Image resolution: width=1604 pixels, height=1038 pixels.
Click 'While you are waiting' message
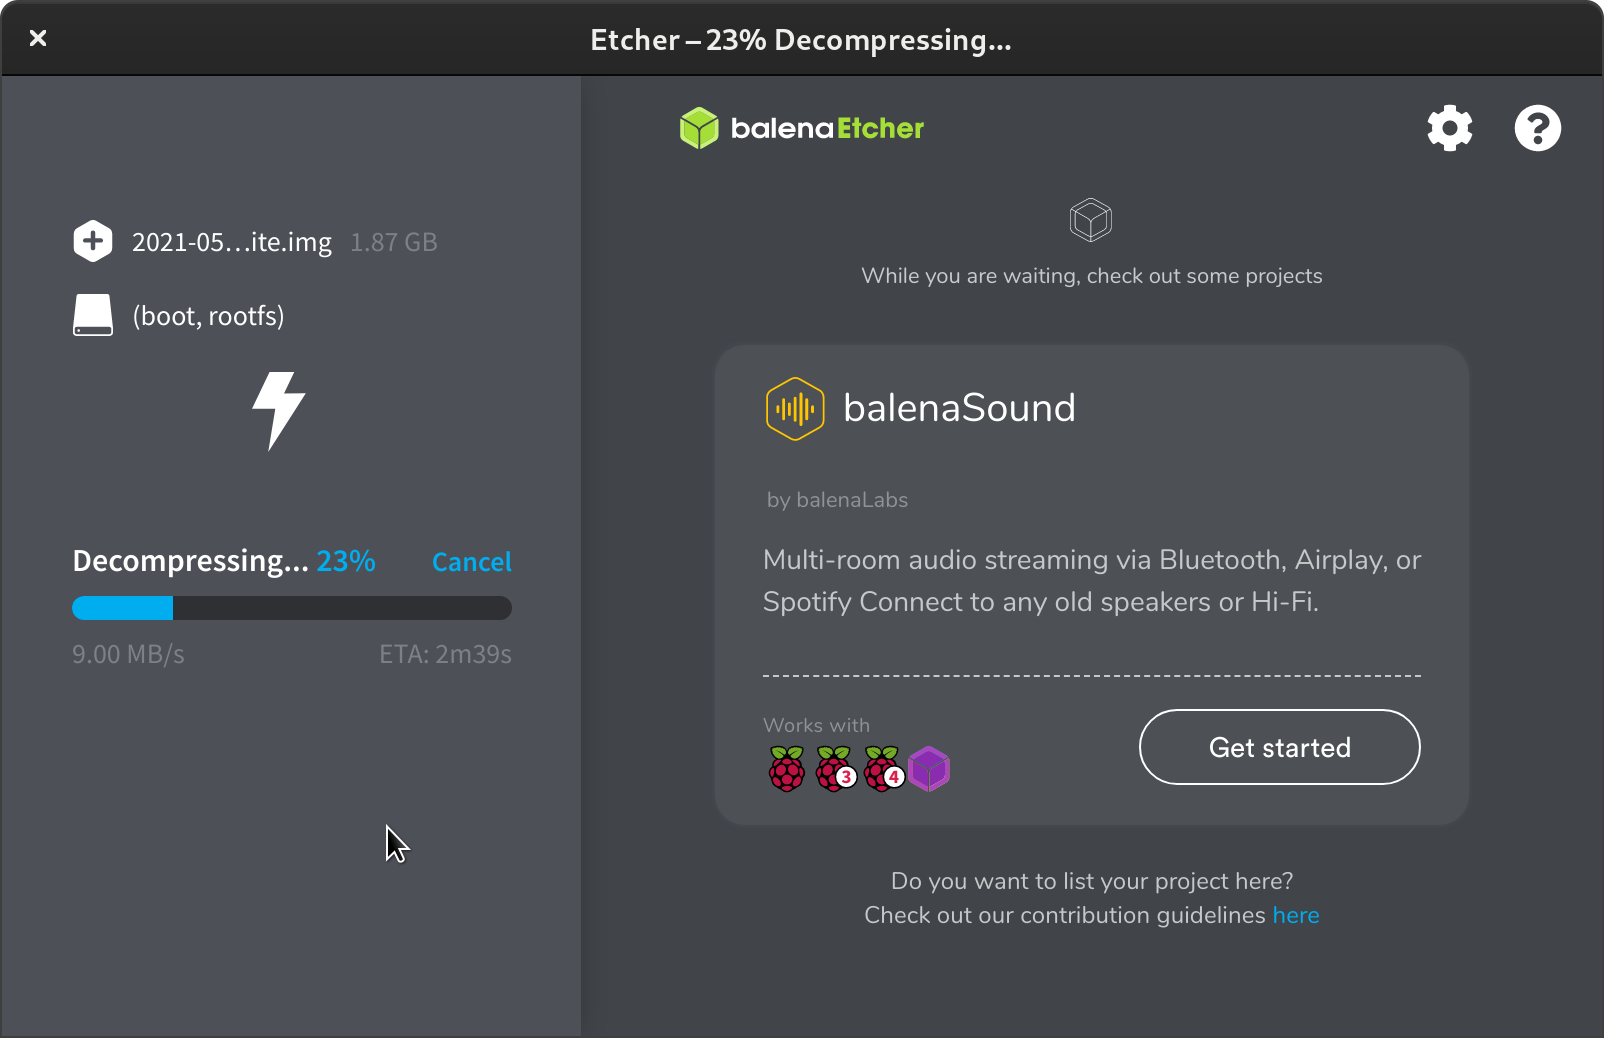click(x=1092, y=276)
